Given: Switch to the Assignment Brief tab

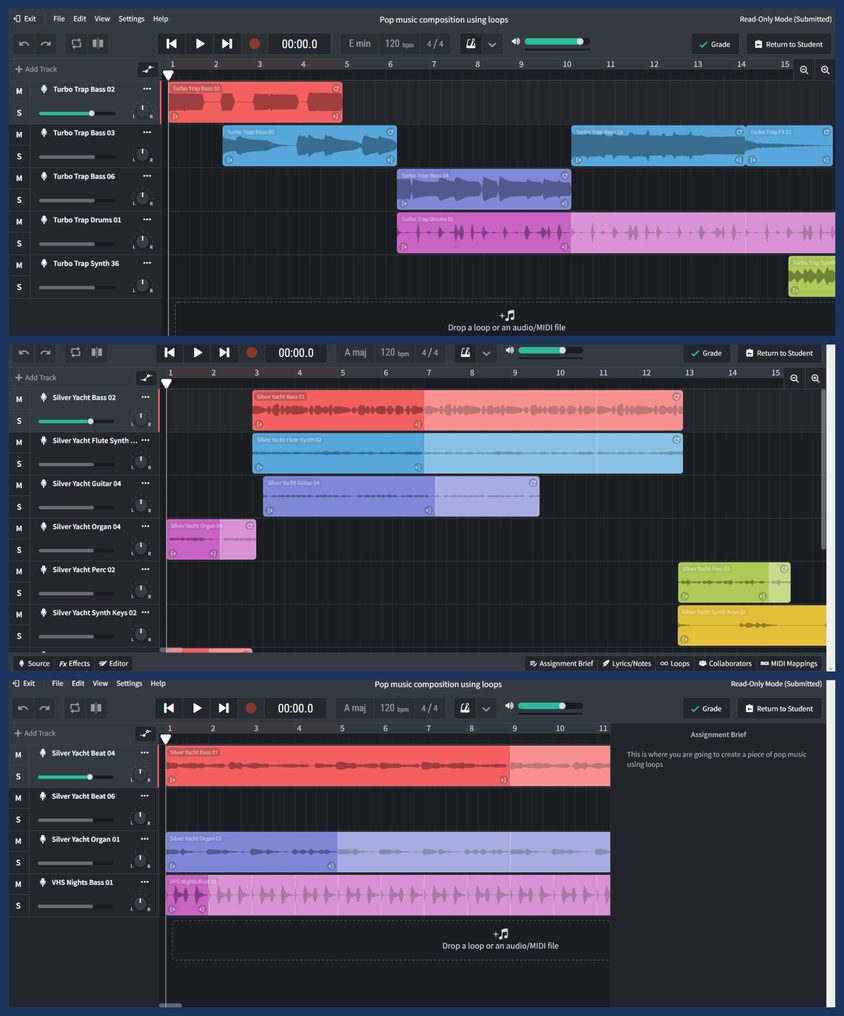Looking at the screenshot, I should [560, 663].
